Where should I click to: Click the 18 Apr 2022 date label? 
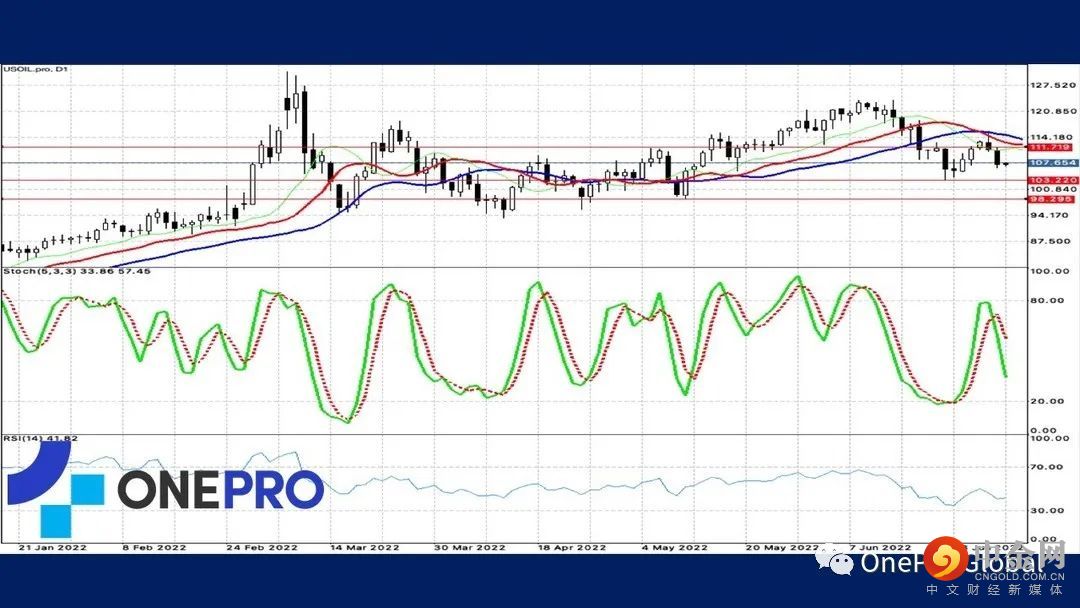(572, 547)
